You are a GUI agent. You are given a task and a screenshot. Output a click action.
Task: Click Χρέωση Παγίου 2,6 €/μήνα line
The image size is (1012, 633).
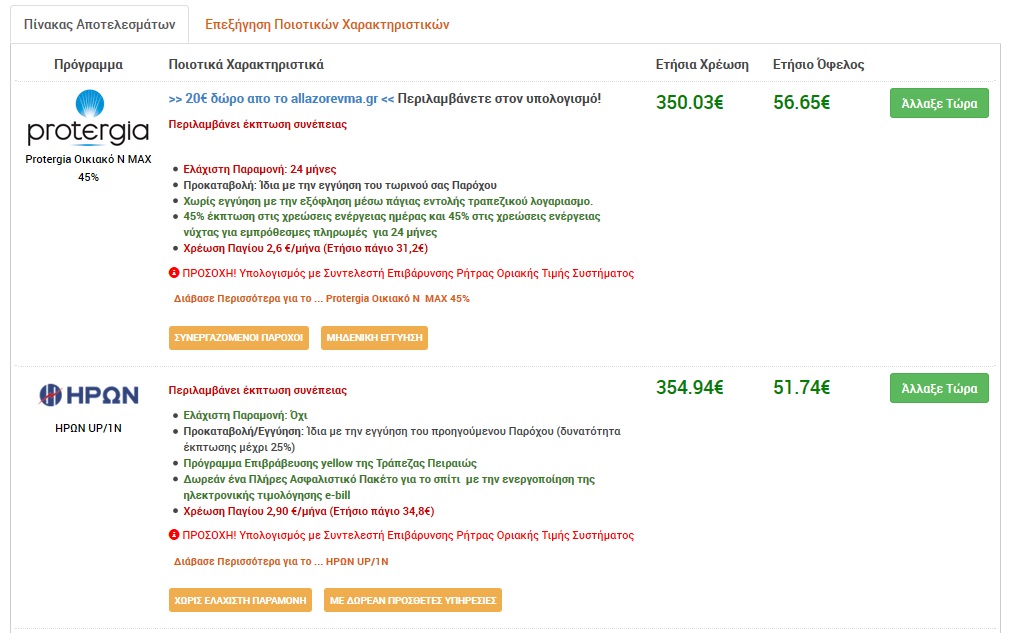(x=305, y=248)
